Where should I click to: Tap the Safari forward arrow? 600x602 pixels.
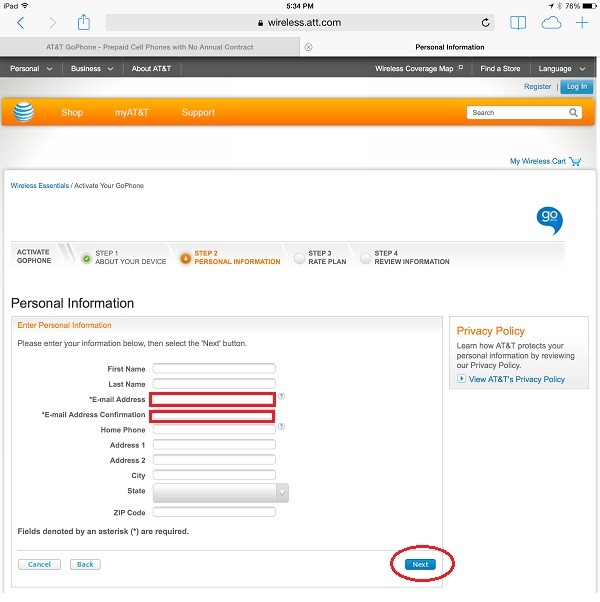[53, 23]
